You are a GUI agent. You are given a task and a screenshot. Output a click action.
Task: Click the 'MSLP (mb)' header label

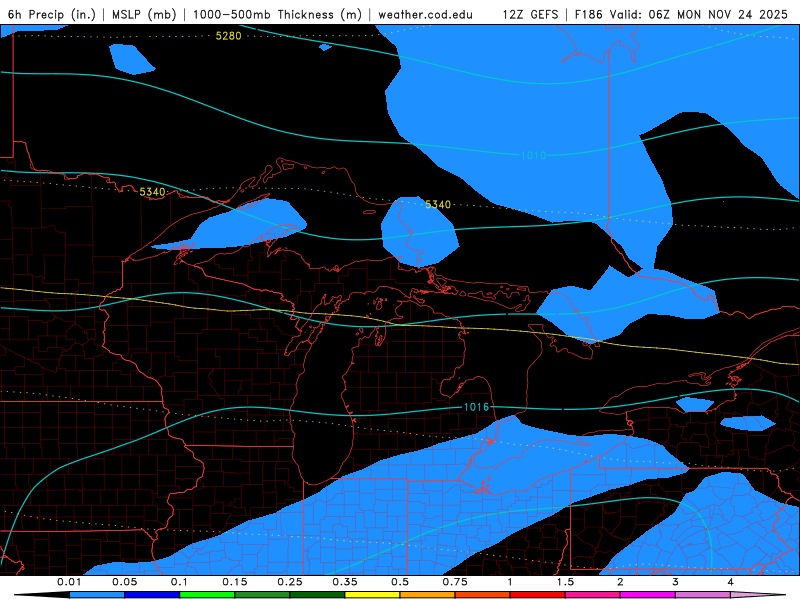point(144,15)
